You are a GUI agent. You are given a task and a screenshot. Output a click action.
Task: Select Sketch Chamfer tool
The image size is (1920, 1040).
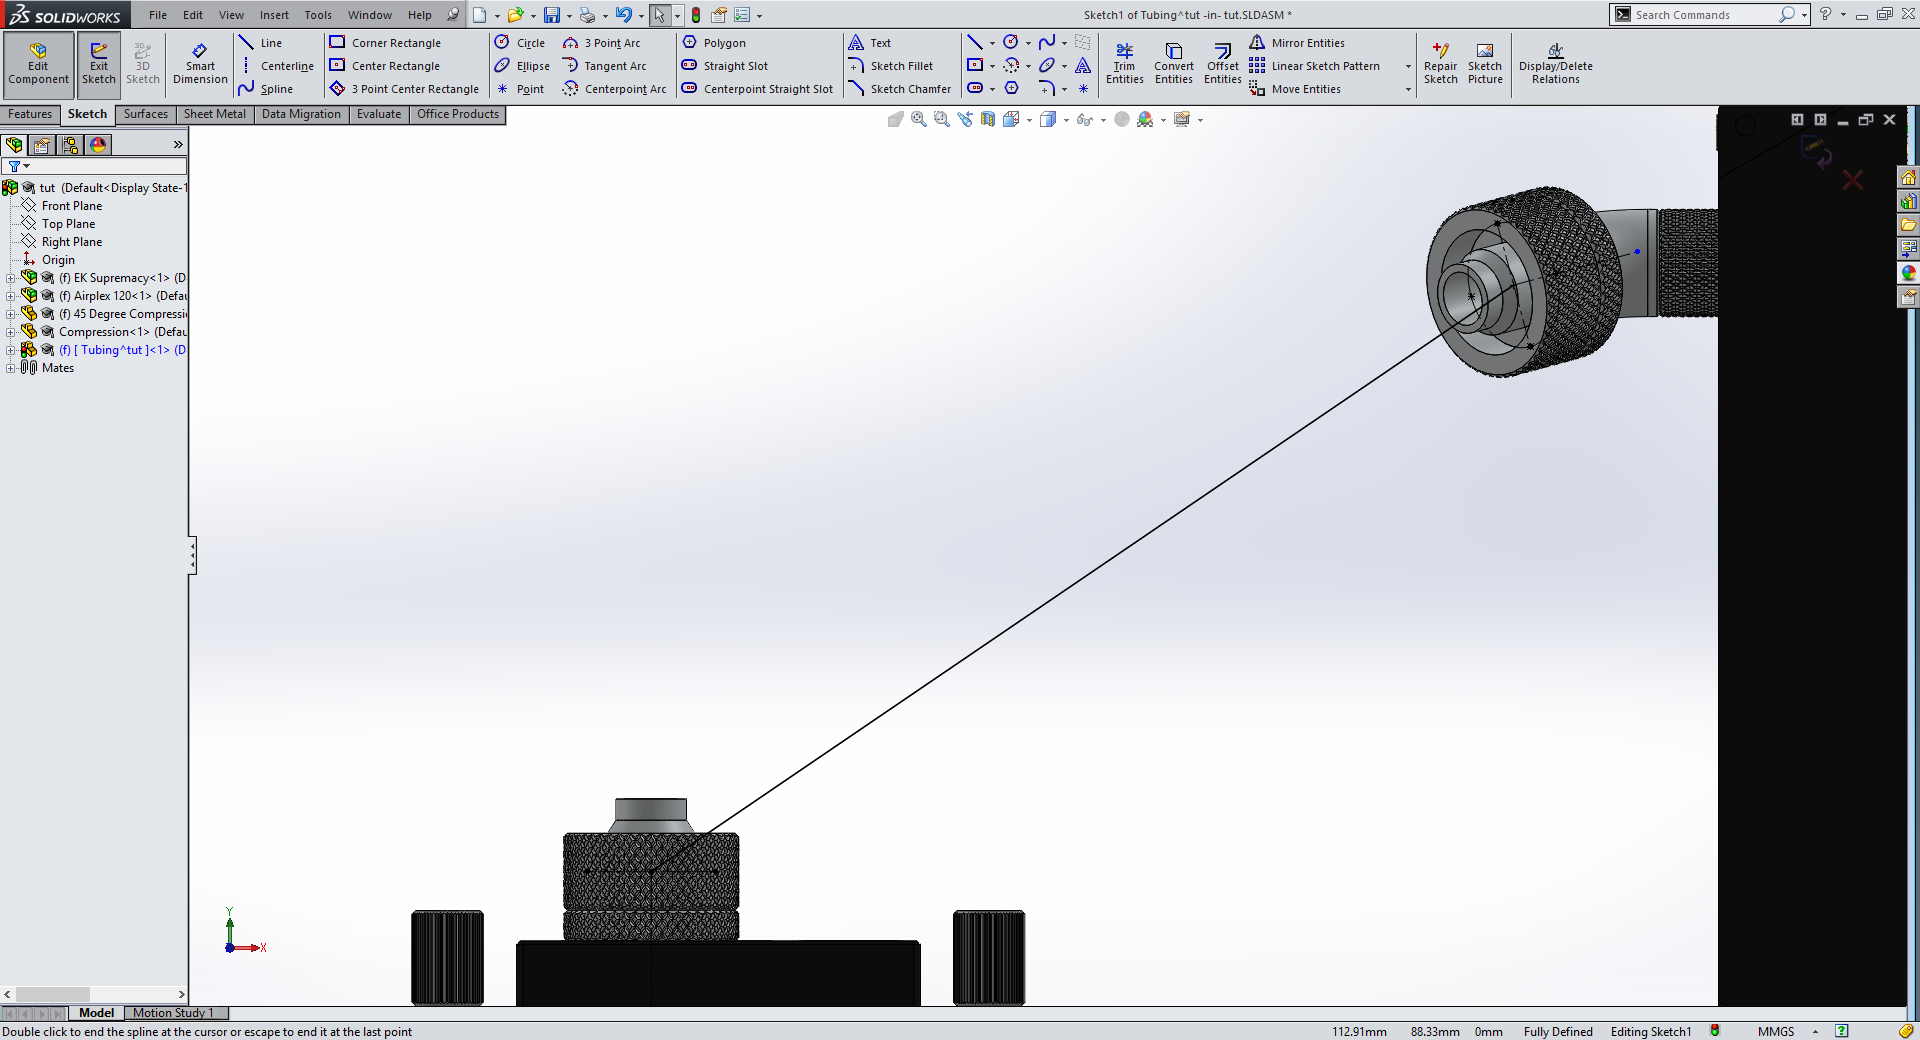899,89
